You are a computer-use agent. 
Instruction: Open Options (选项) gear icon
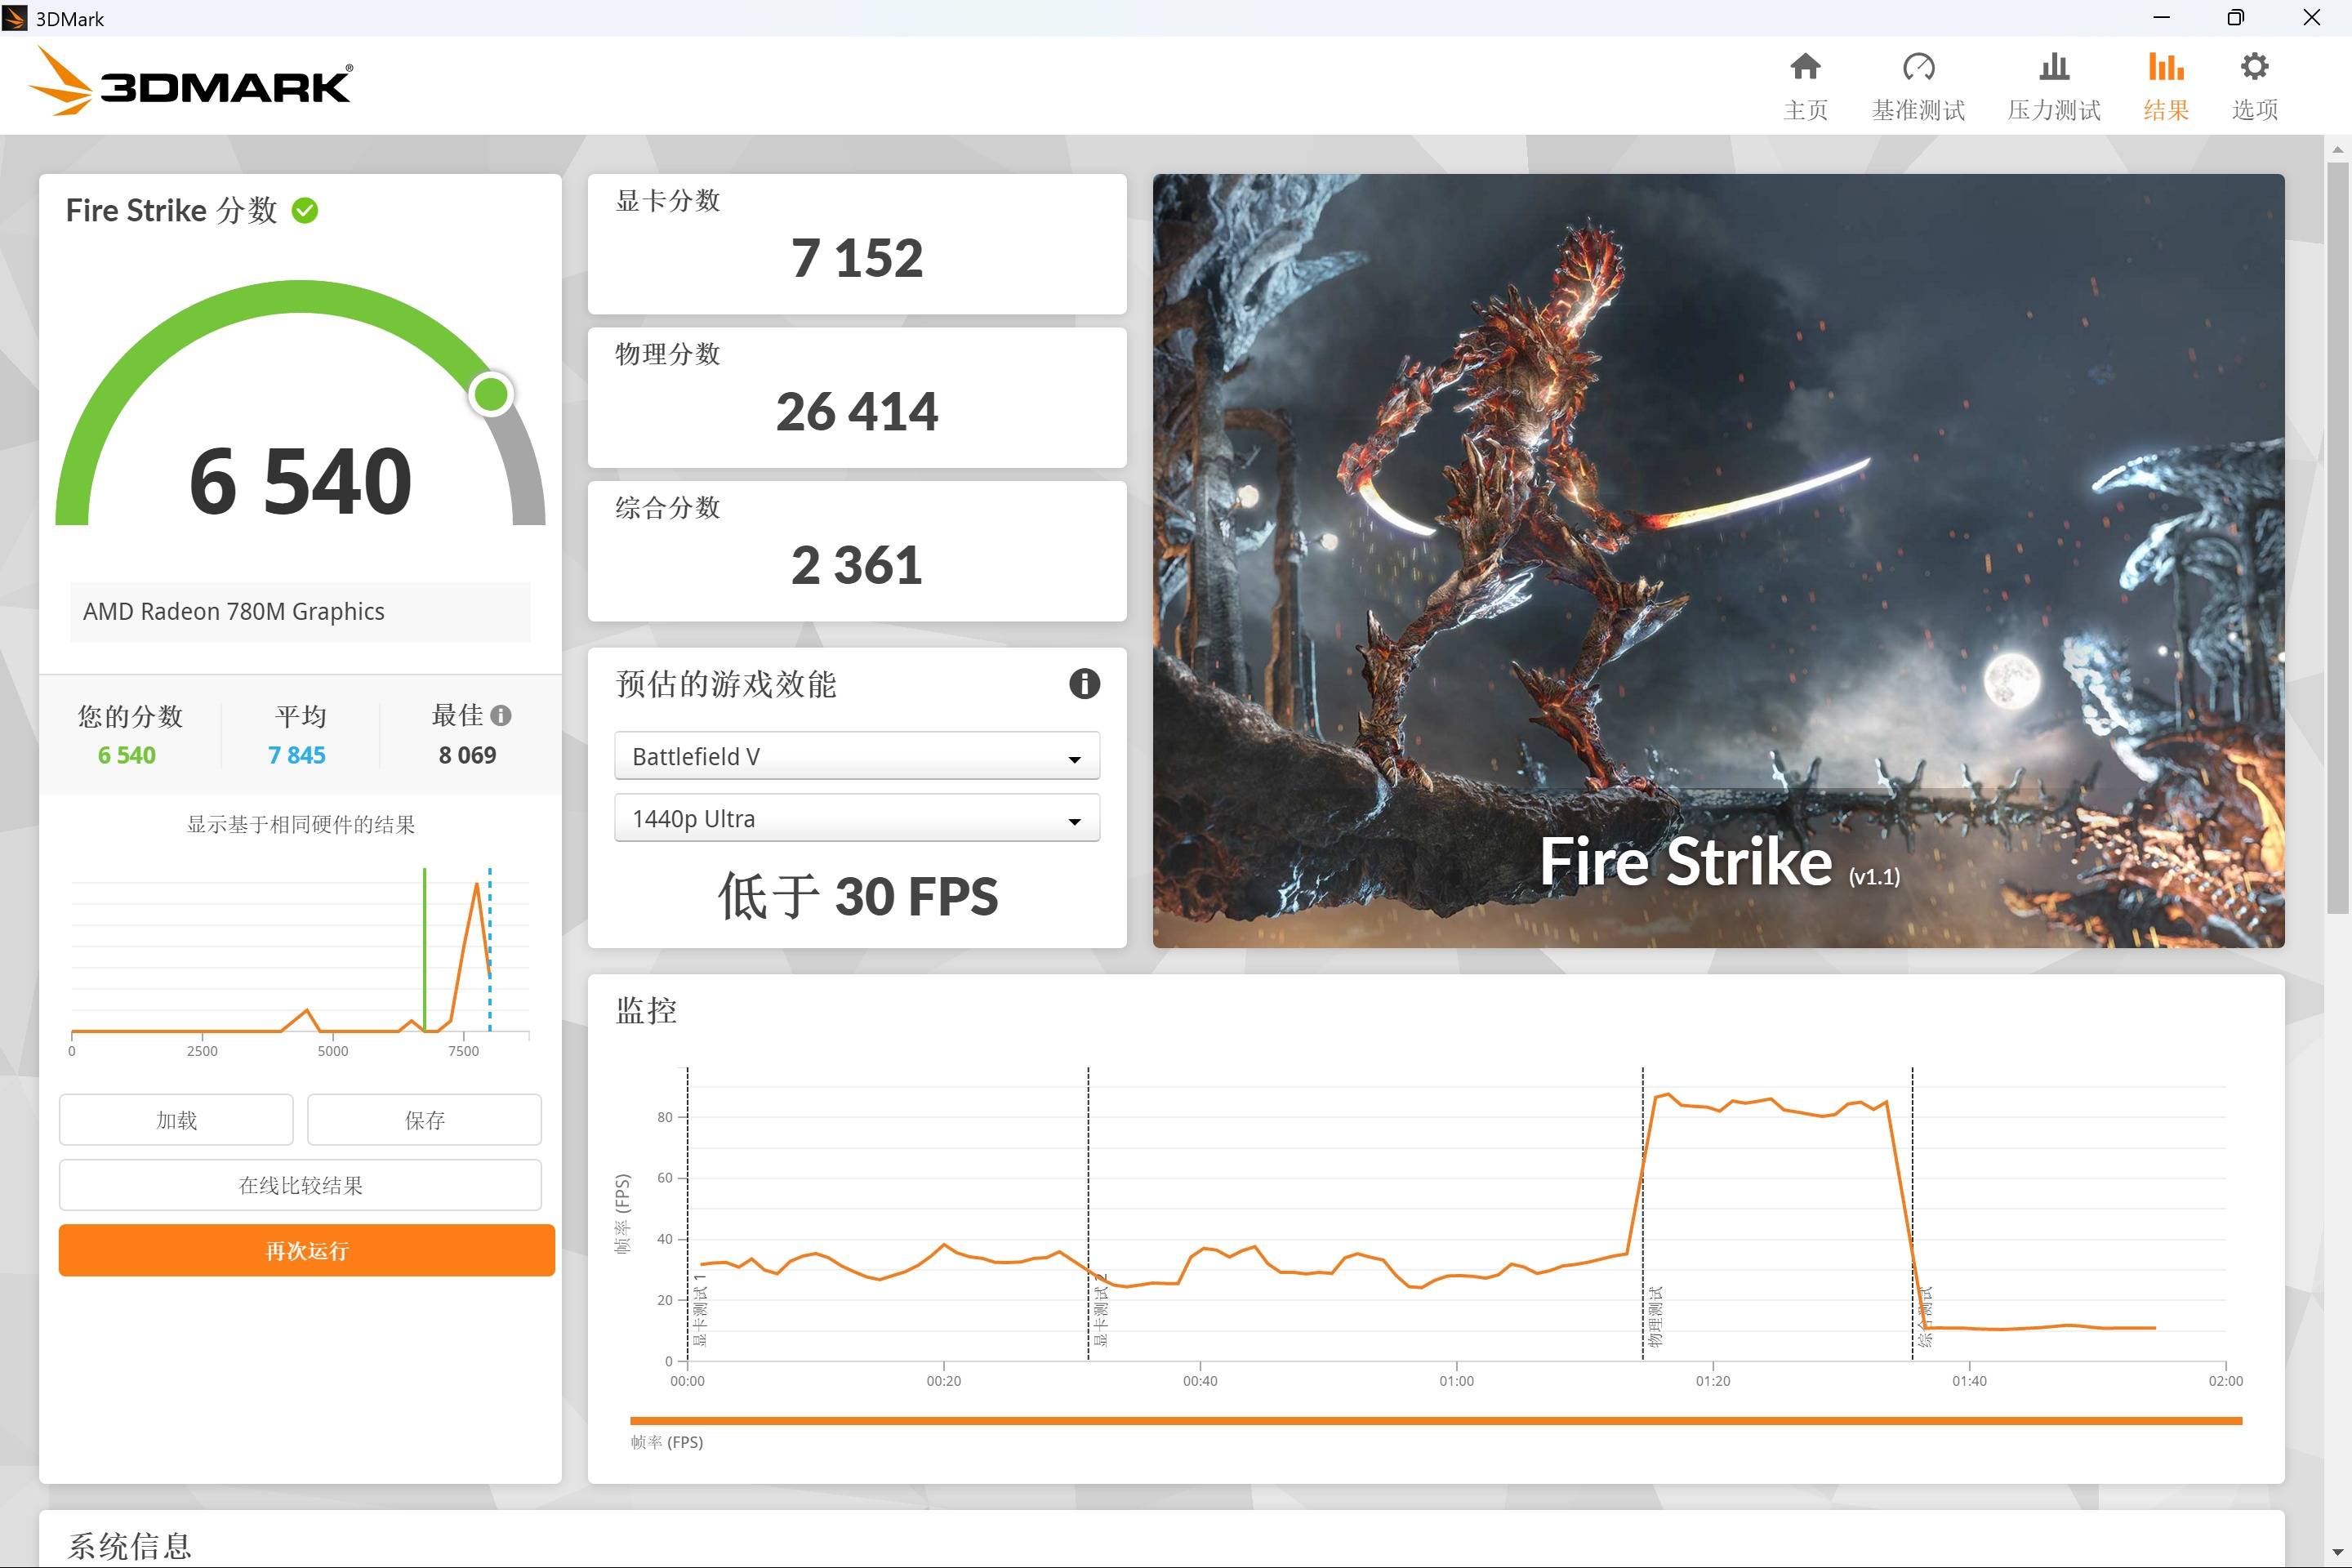click(x=2253, y=68)
